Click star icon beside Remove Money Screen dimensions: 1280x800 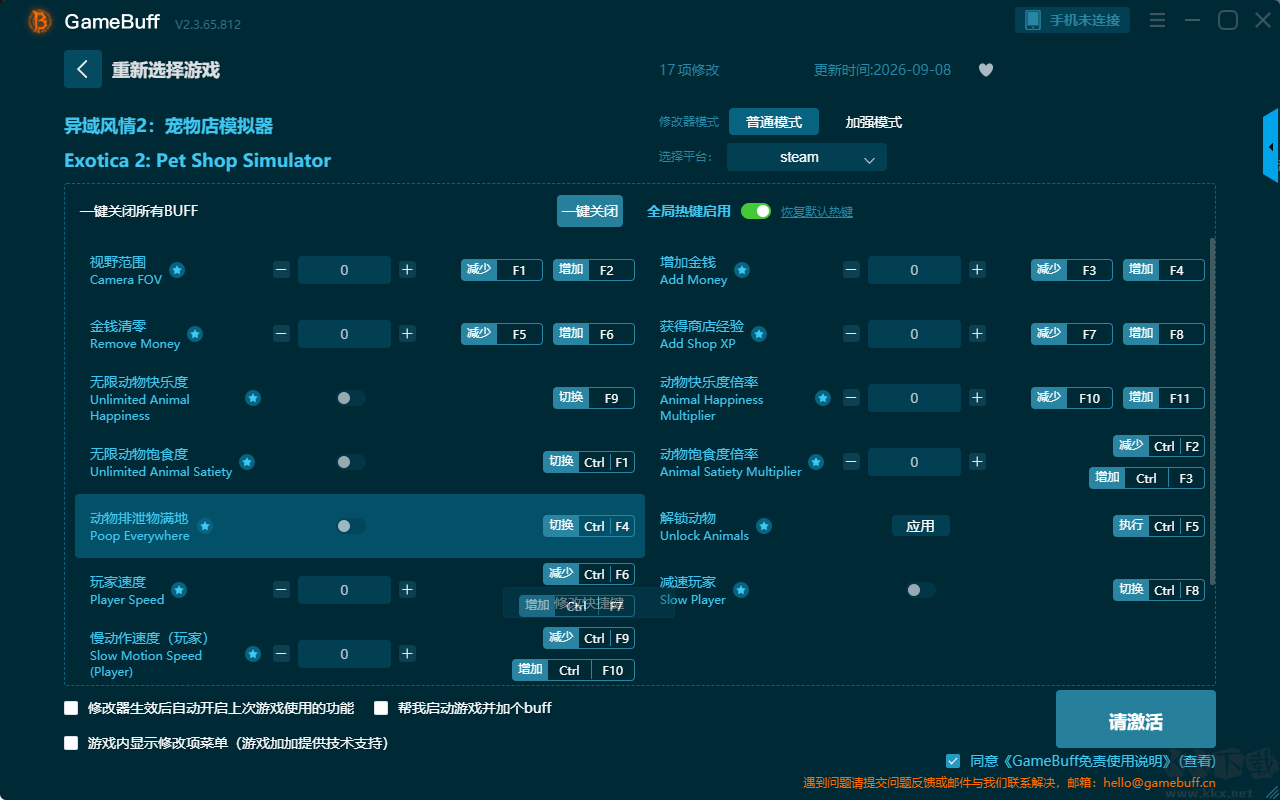[195, 334]
